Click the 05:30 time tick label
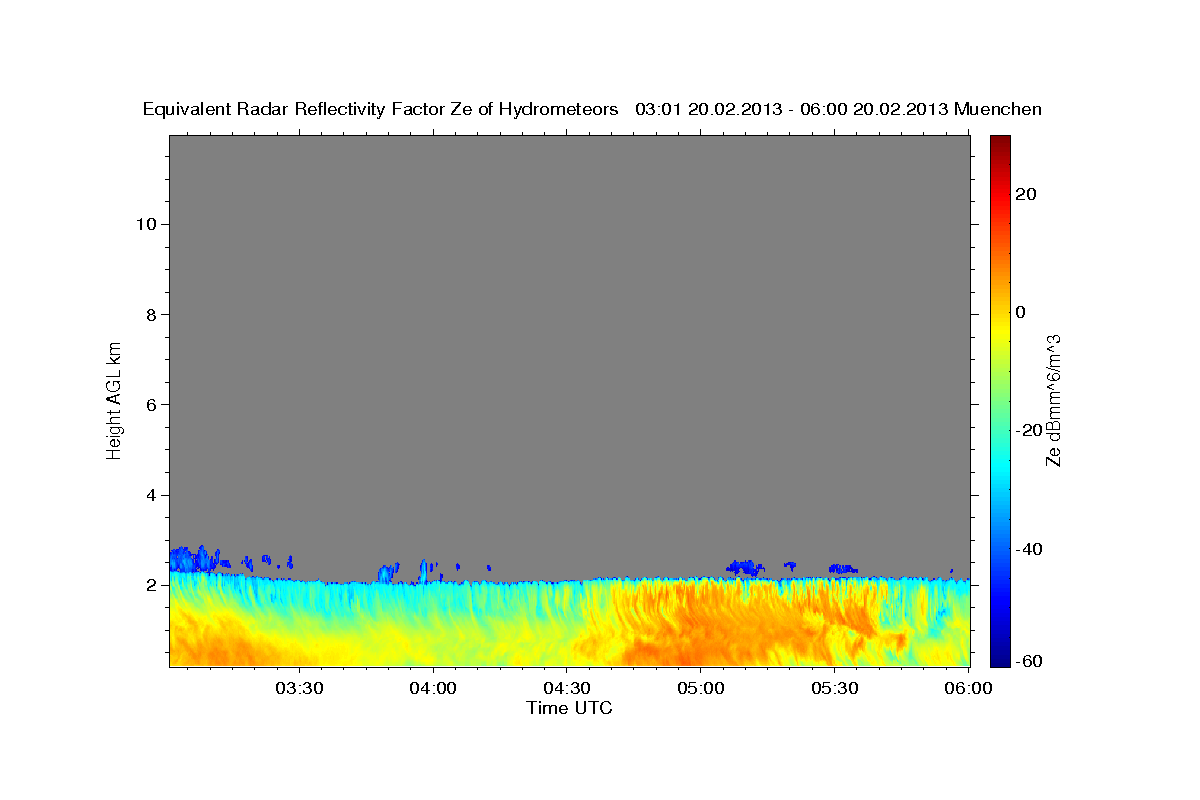Viewport: 1200px width, 800px height. tap(835, 689)
